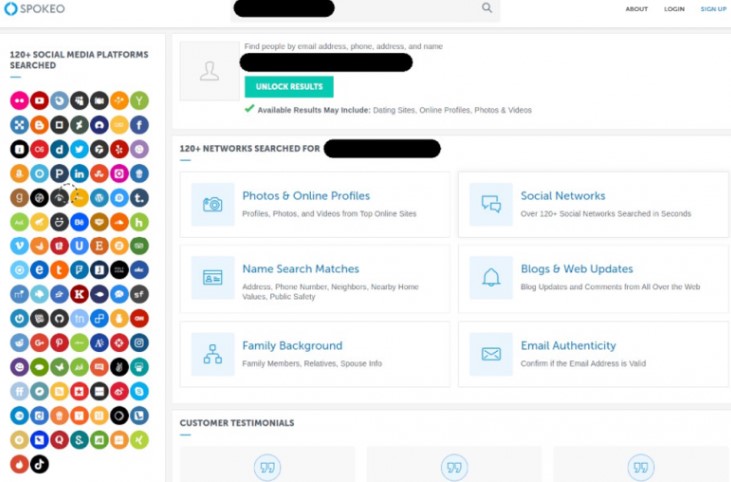Click the red YouTube icon
Viewport: 731px width, 482px height.
pyautogui.click(x=39, y=101)
